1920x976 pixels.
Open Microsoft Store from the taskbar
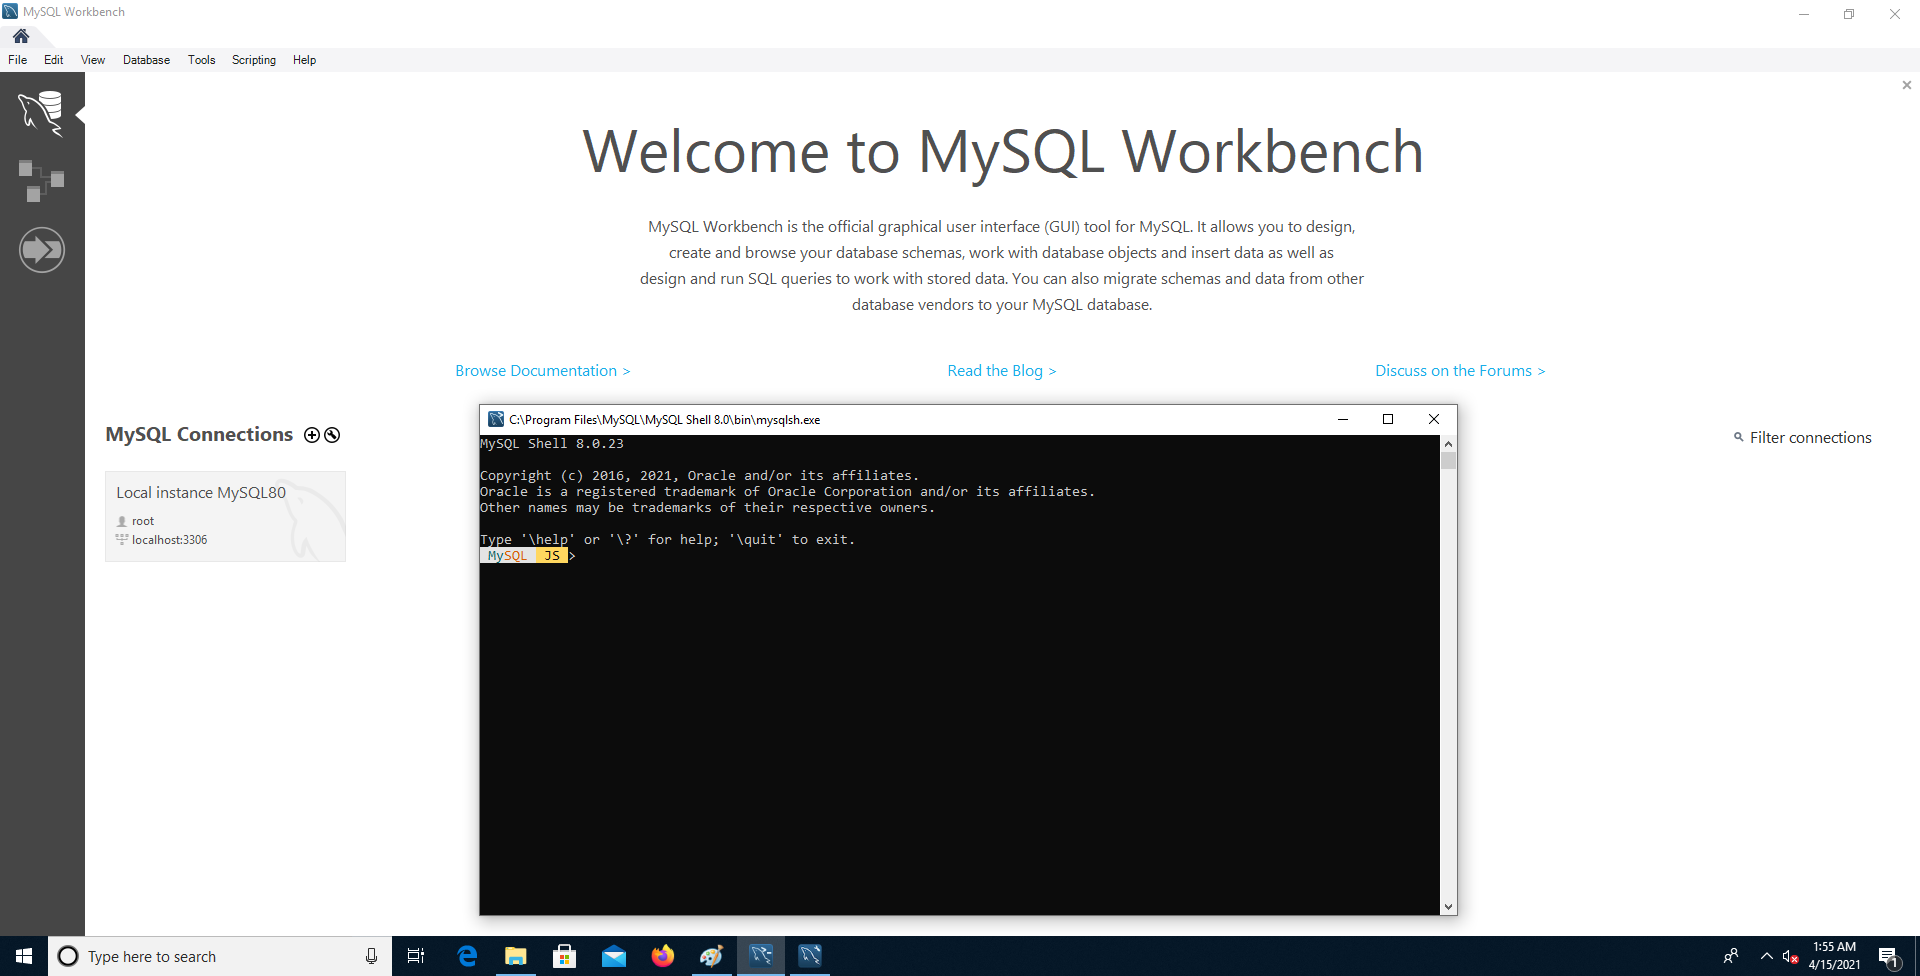[x=565, y=956]
